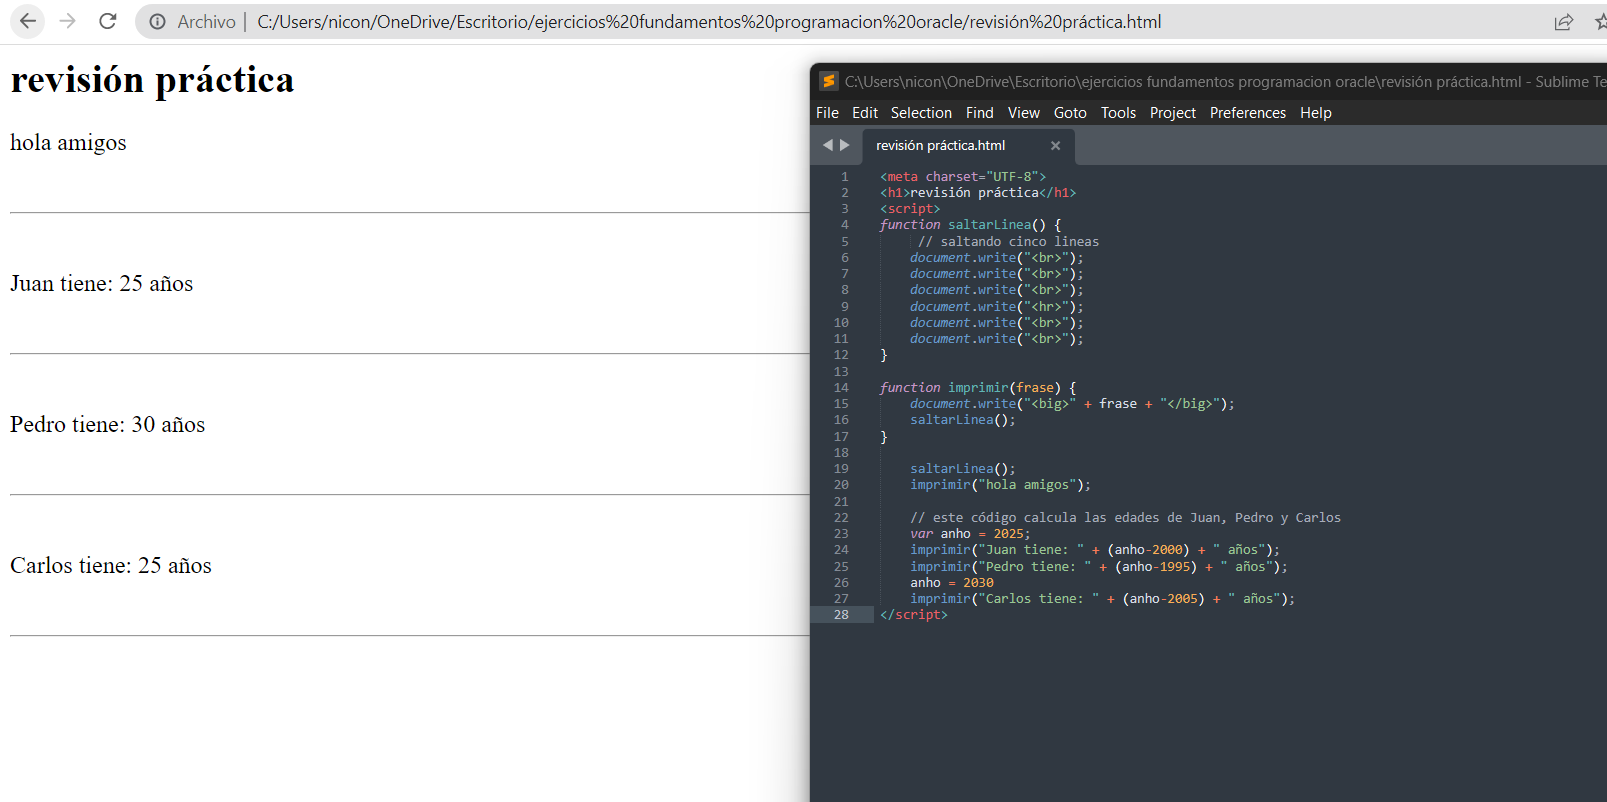The width and height of the screenshot is (1607, 802).
Task: Switch to previous tab with left arrow
Action: pos(827,145)
